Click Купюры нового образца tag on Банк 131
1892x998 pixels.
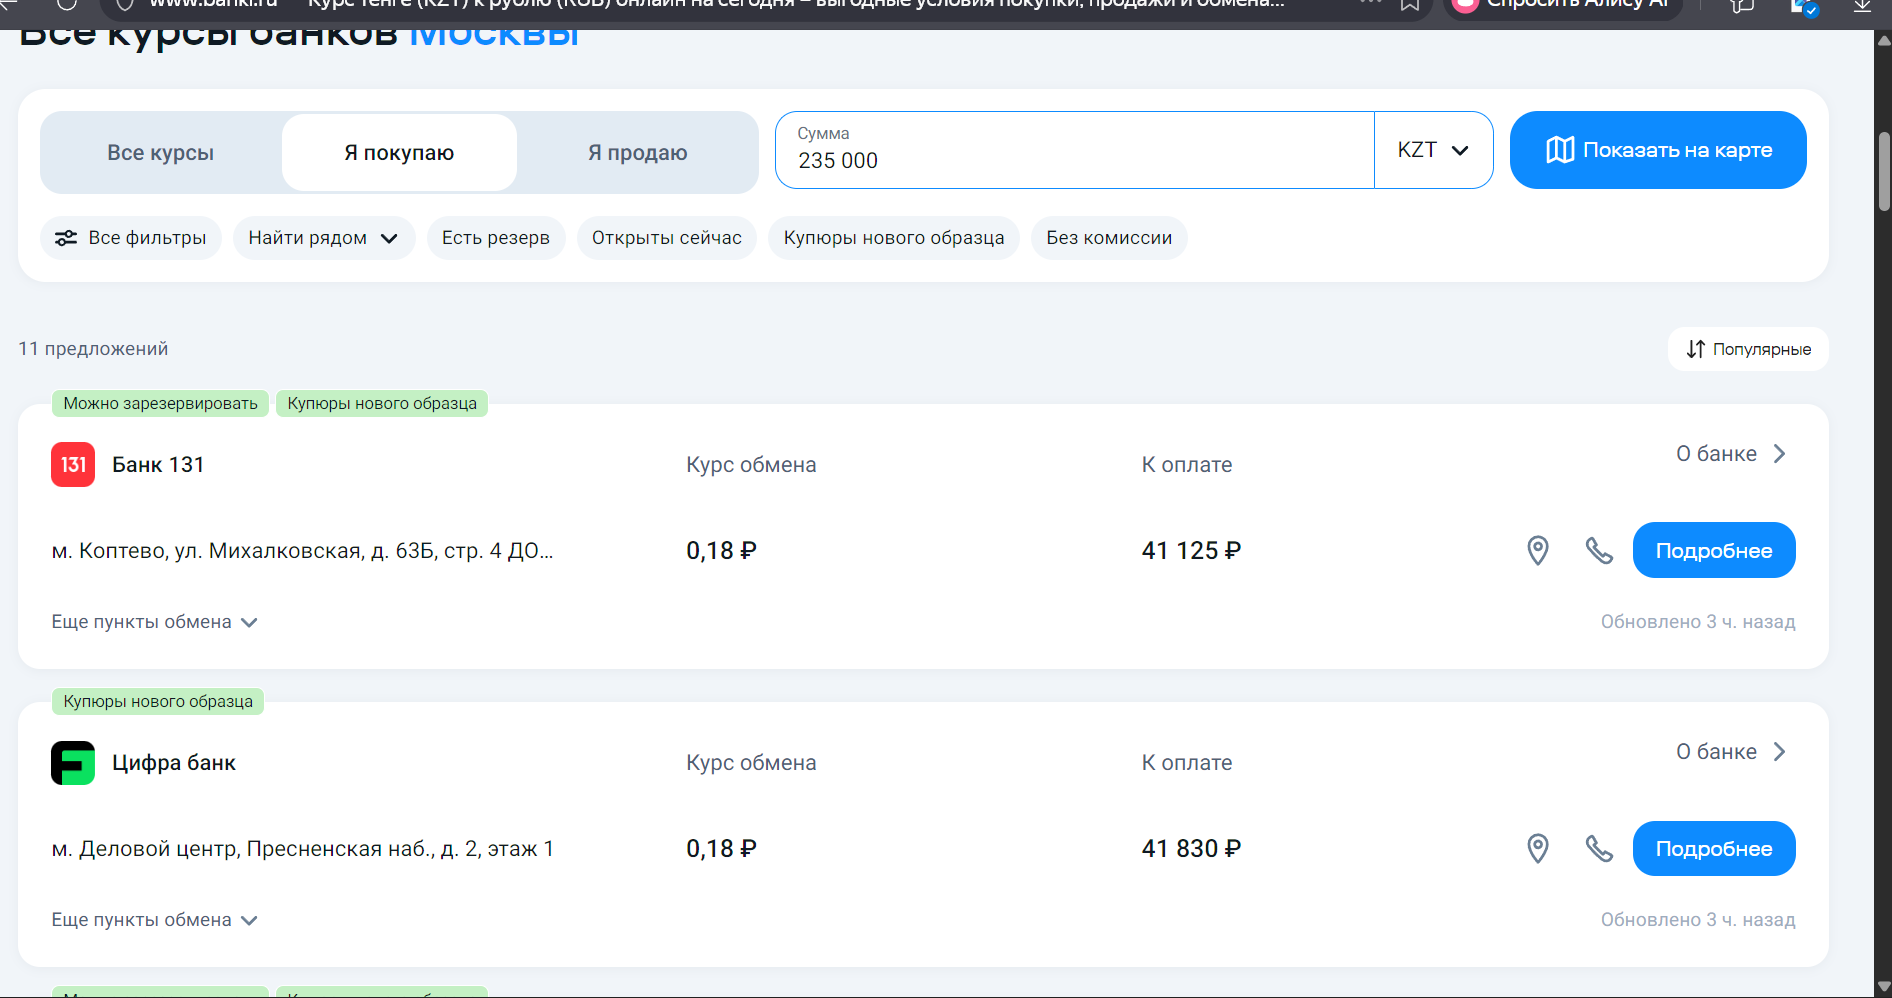[x=382, y=404]
